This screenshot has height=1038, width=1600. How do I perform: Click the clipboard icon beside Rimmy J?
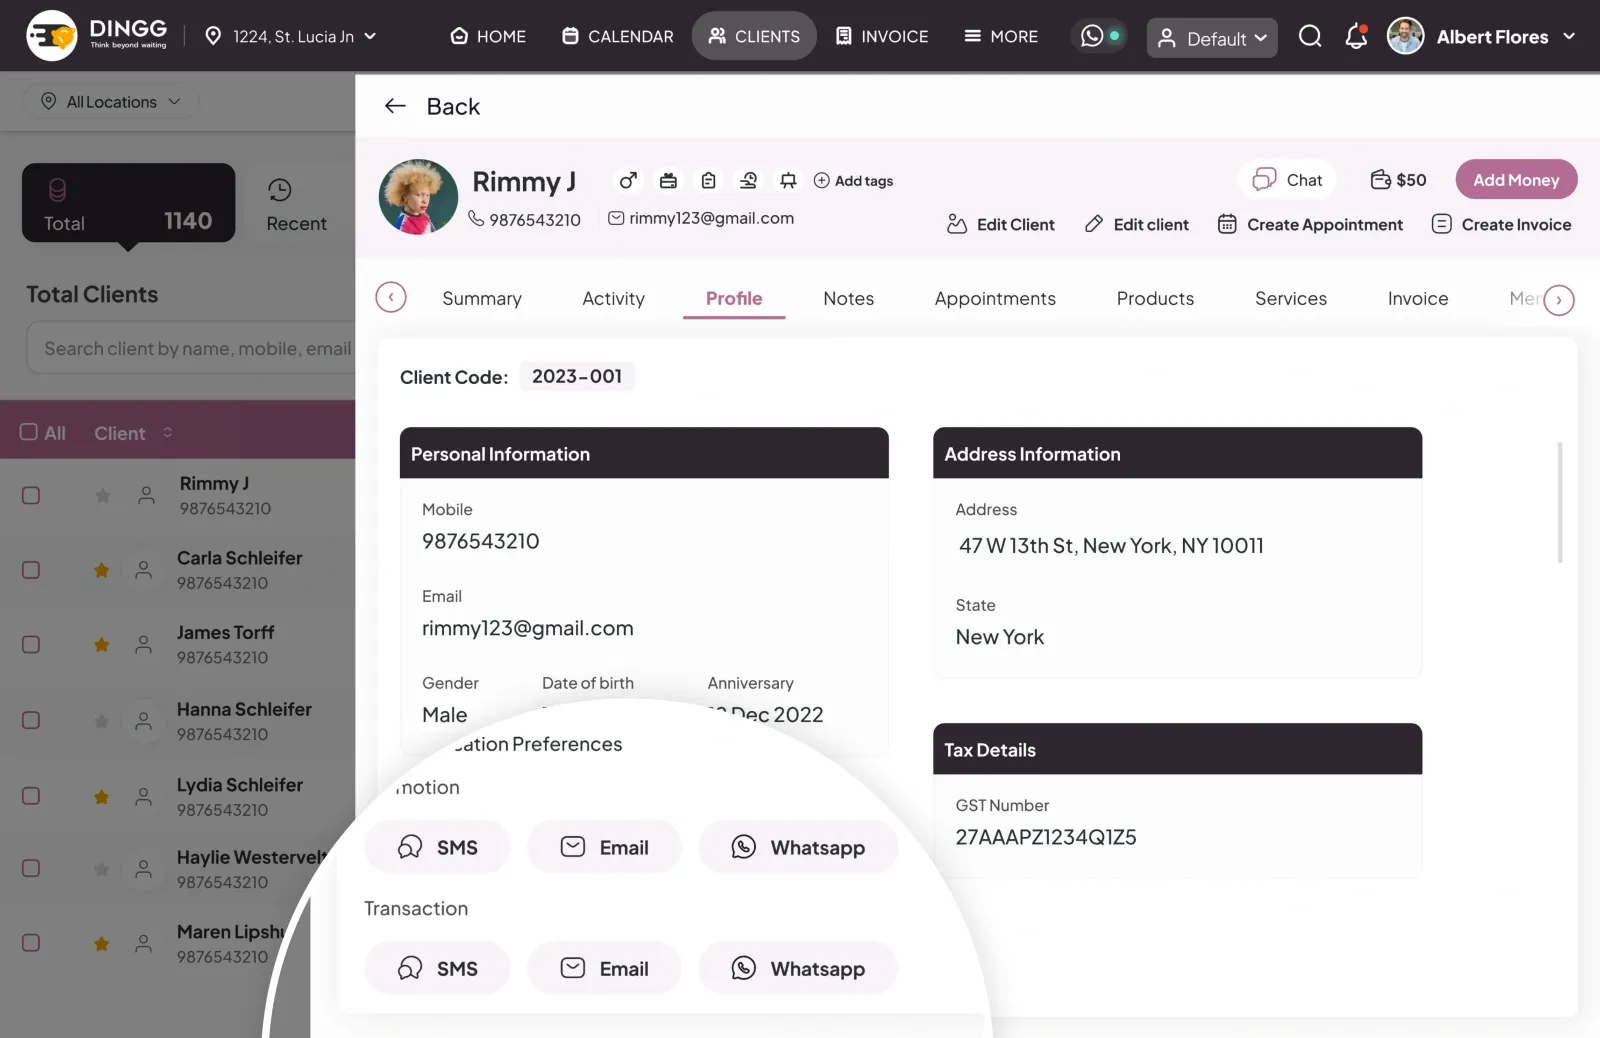pos(708,180)
